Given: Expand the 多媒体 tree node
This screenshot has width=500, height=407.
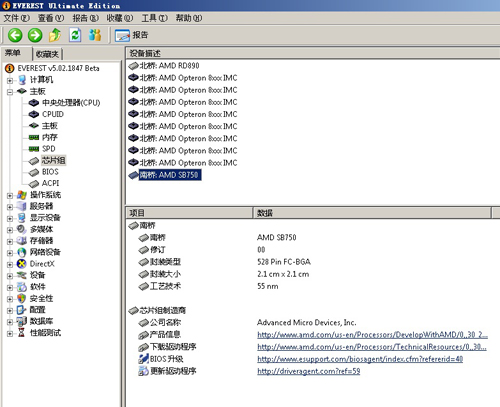Looking at the screenshot, I should pyautogui.click(x=10, y=230).
